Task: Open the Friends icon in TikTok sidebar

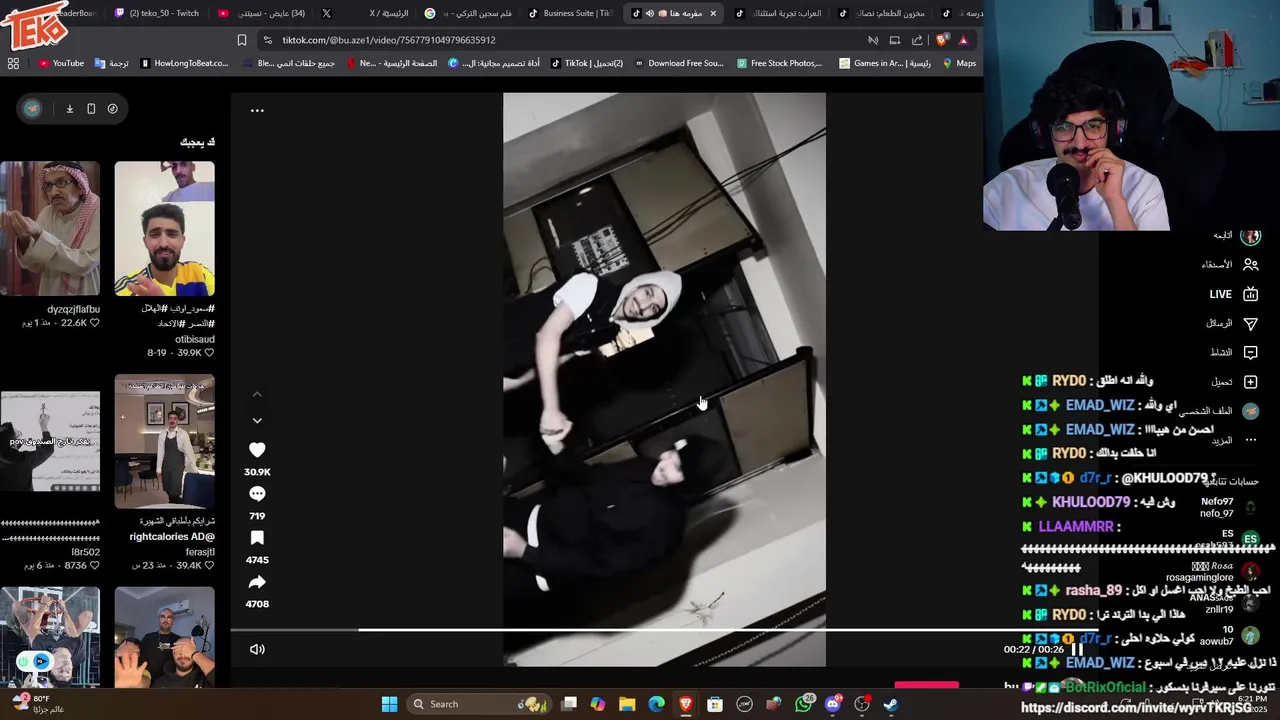Action: tap(1250, 265)
